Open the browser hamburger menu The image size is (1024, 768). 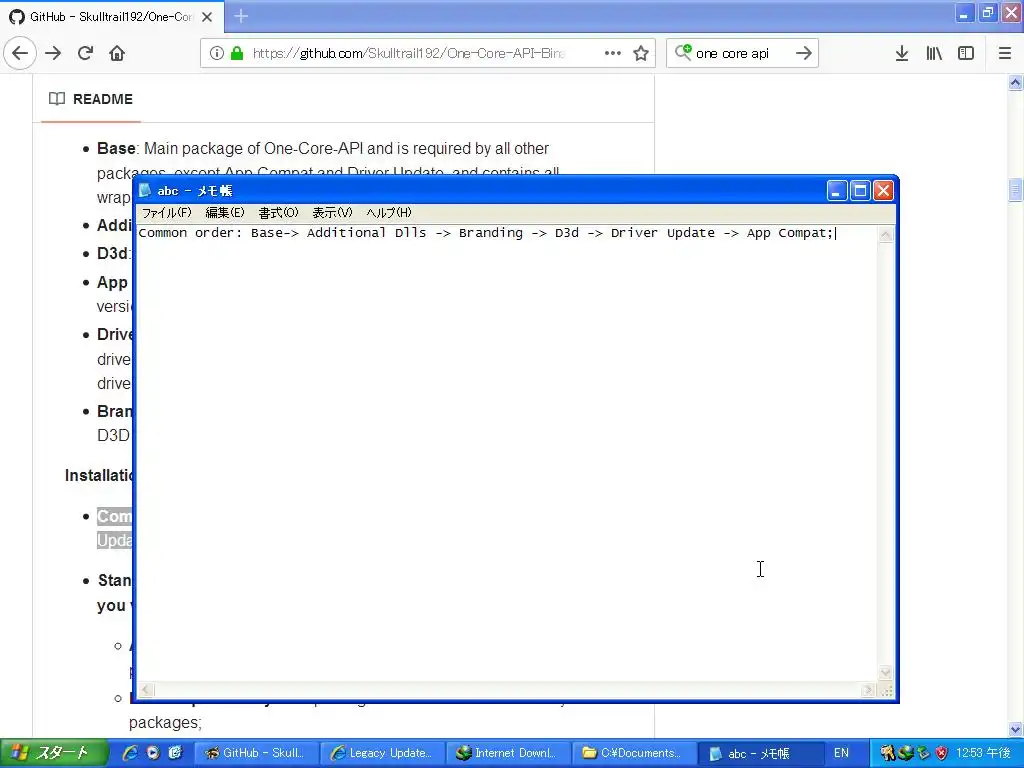point(1004,53)
